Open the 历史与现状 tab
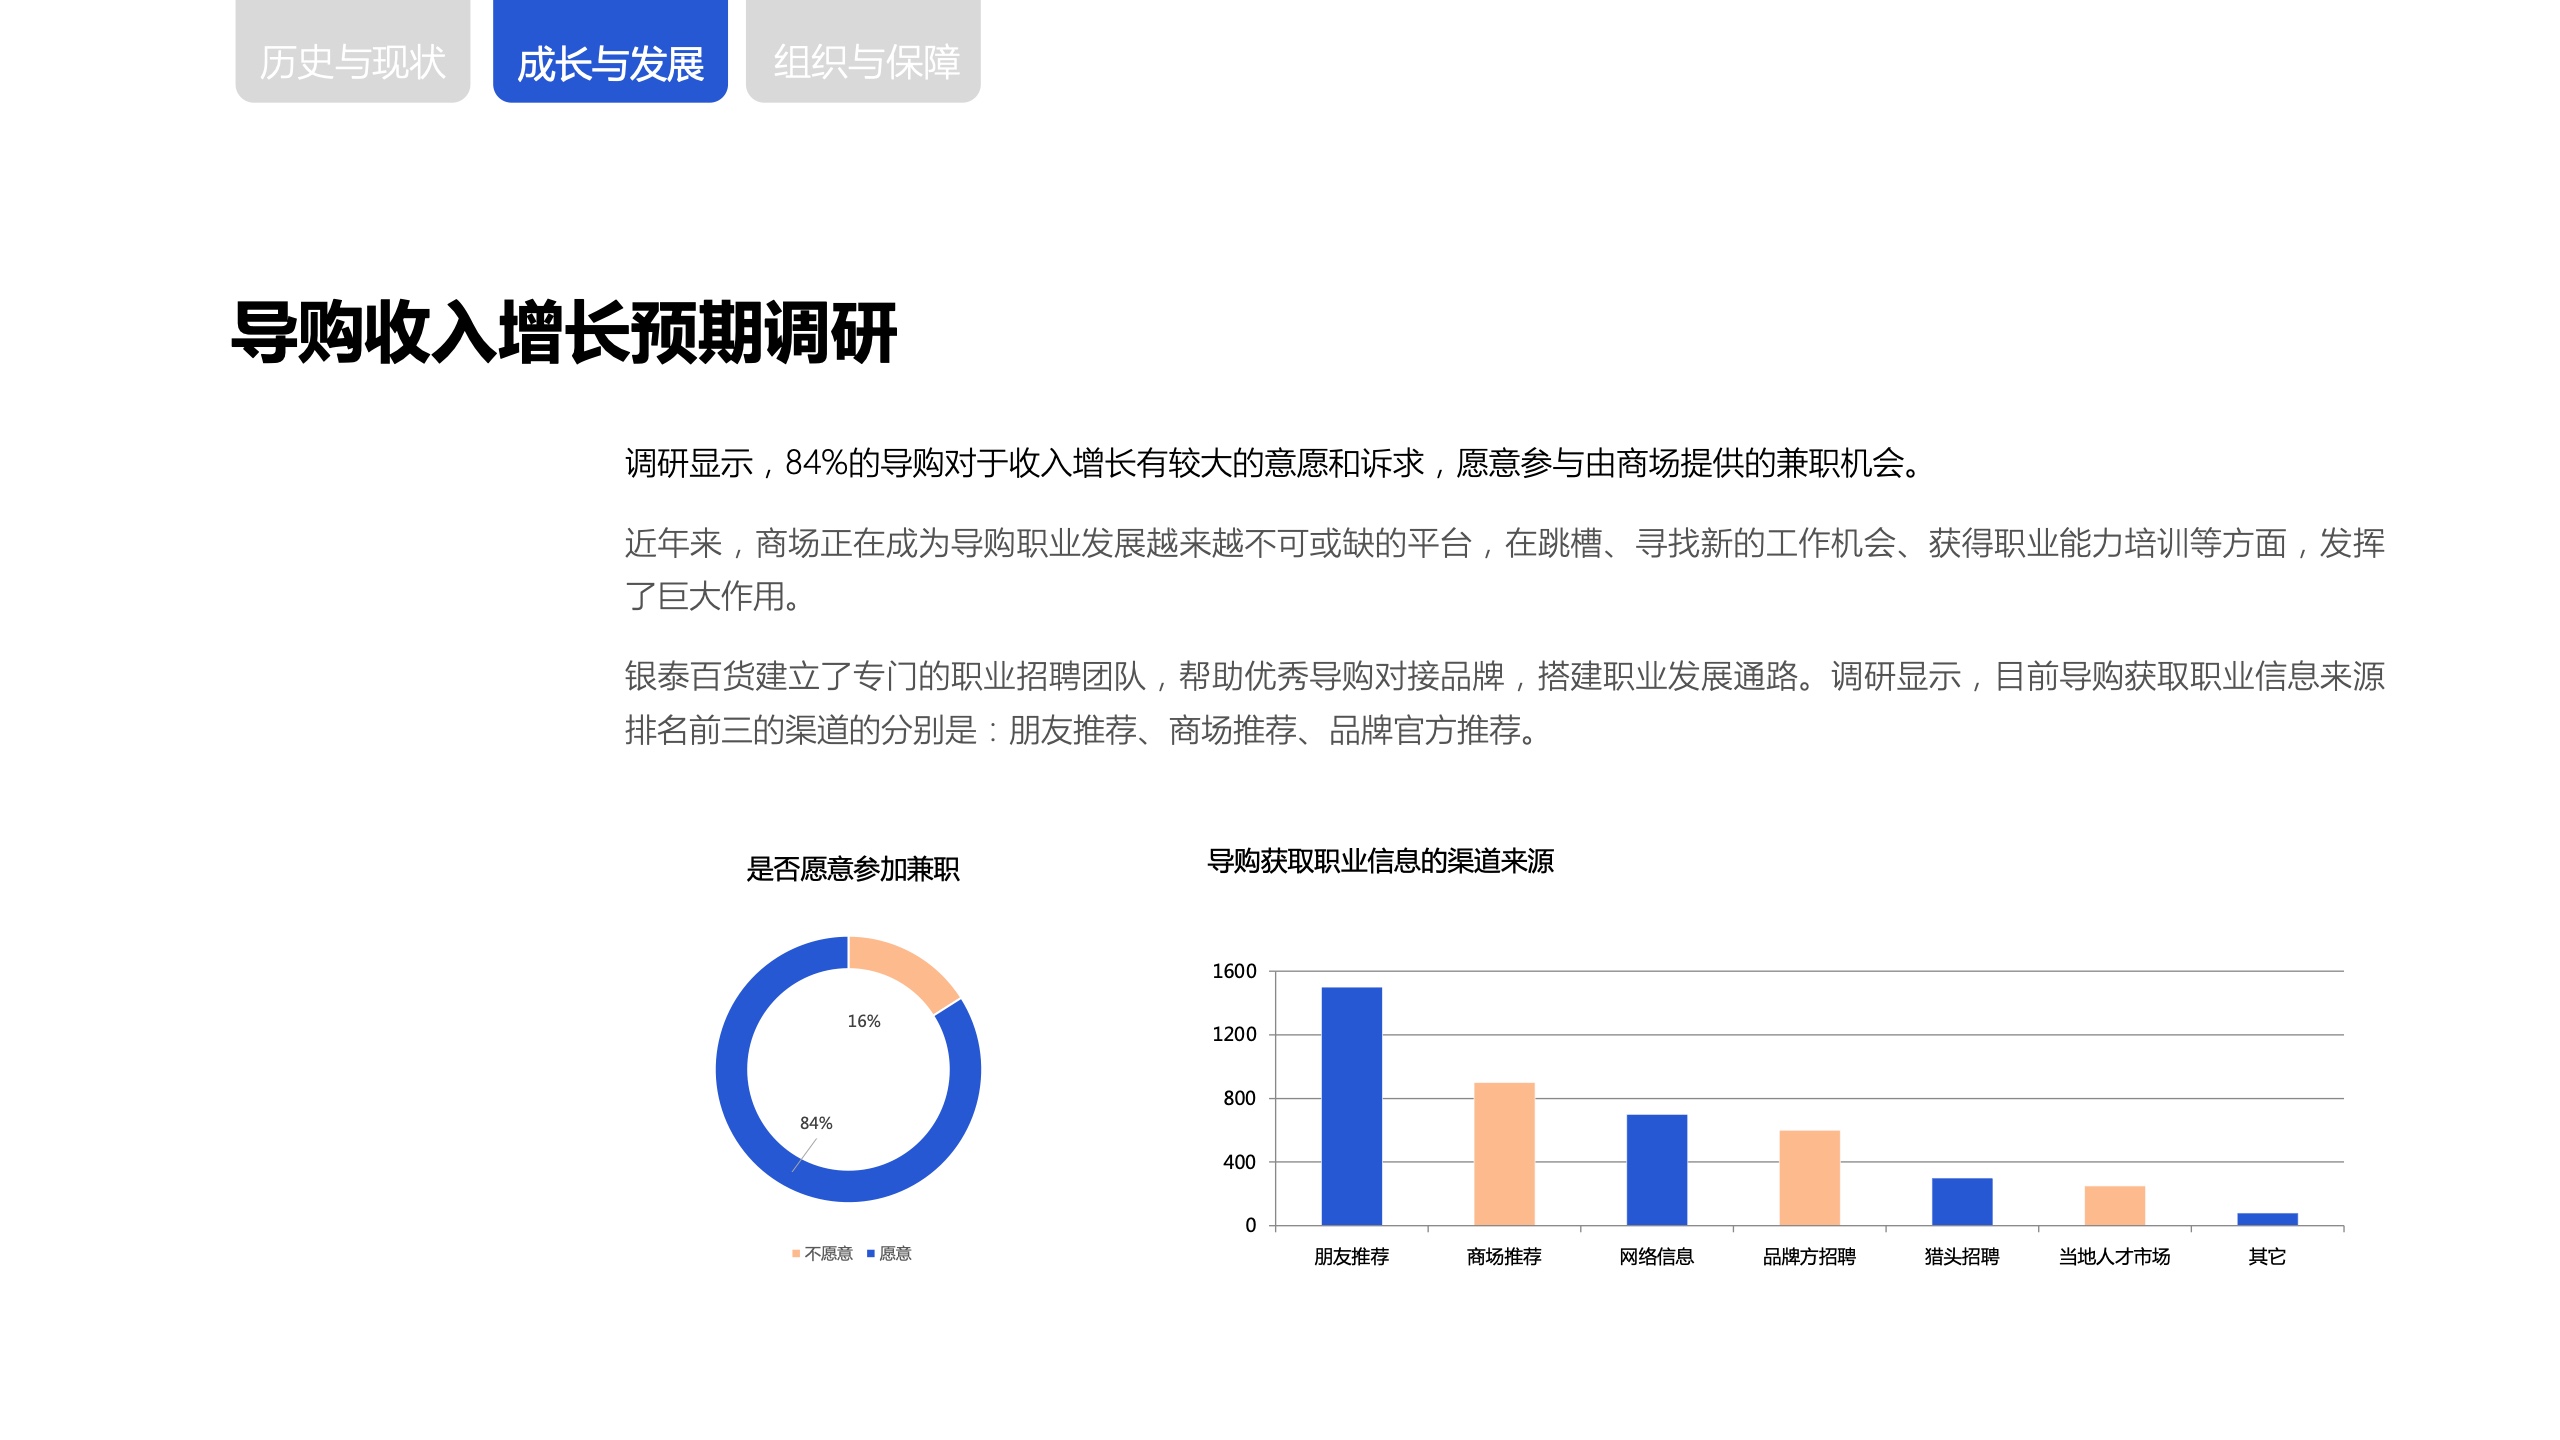Viewport: 2560px width, 1440px height. tap(352, 51)
